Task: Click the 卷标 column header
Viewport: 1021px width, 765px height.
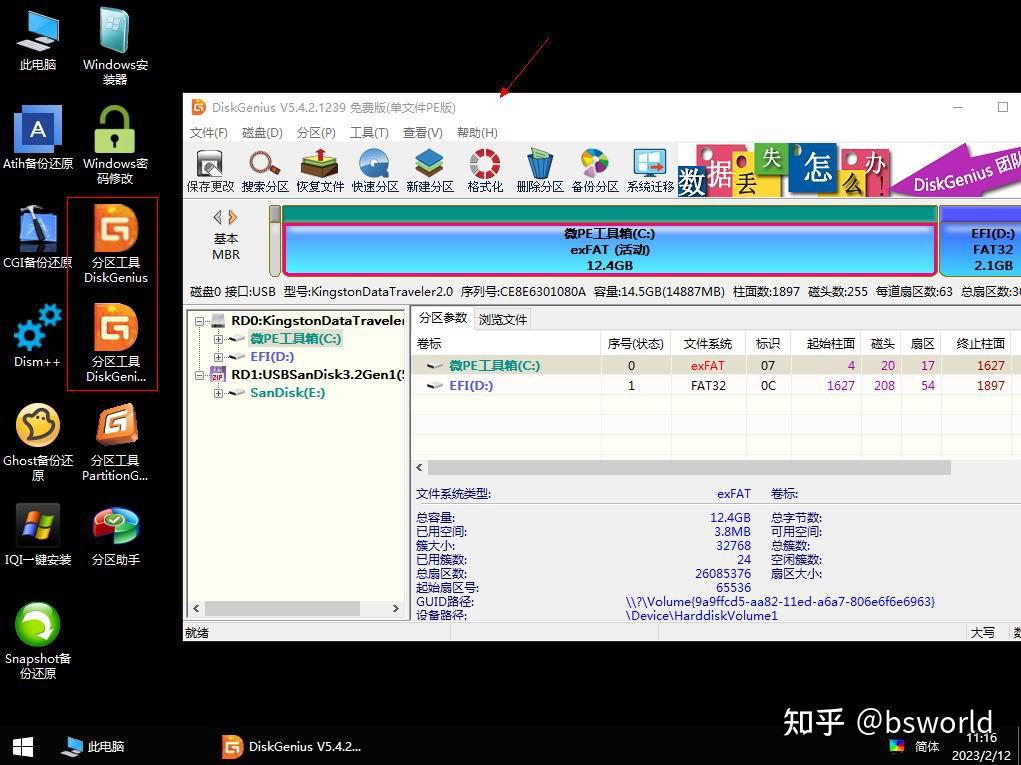Action: pos(506,343)
